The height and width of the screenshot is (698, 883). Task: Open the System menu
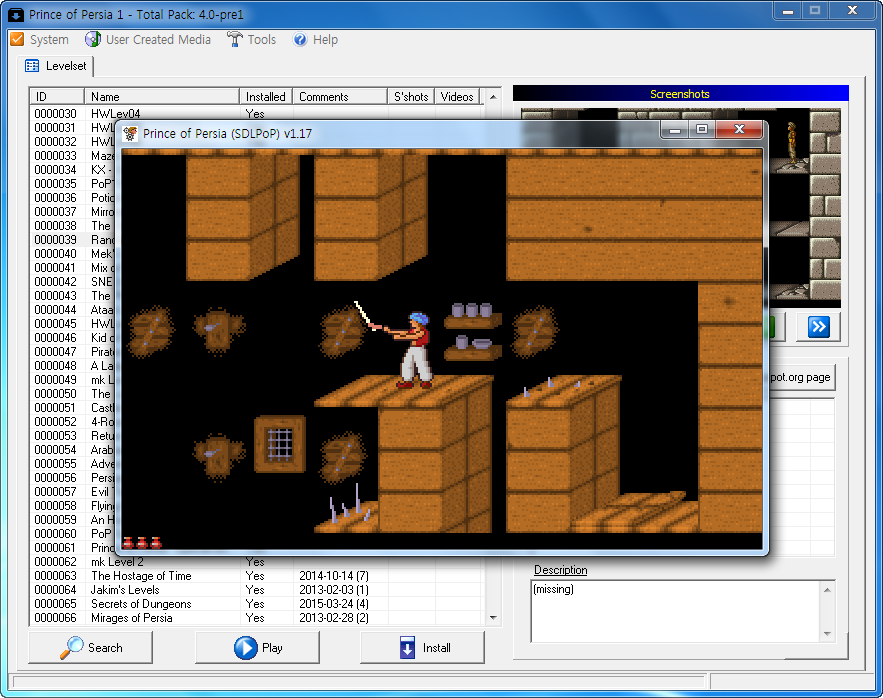pos(39,39)
